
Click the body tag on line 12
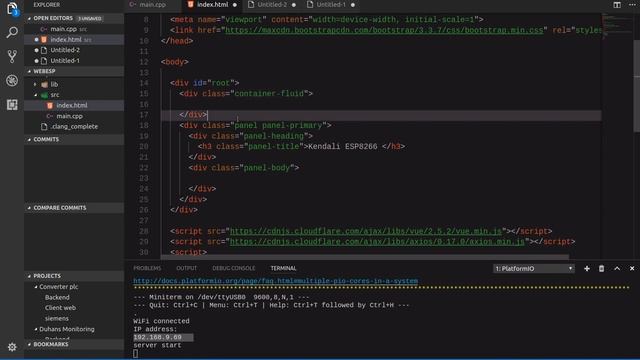175,62
